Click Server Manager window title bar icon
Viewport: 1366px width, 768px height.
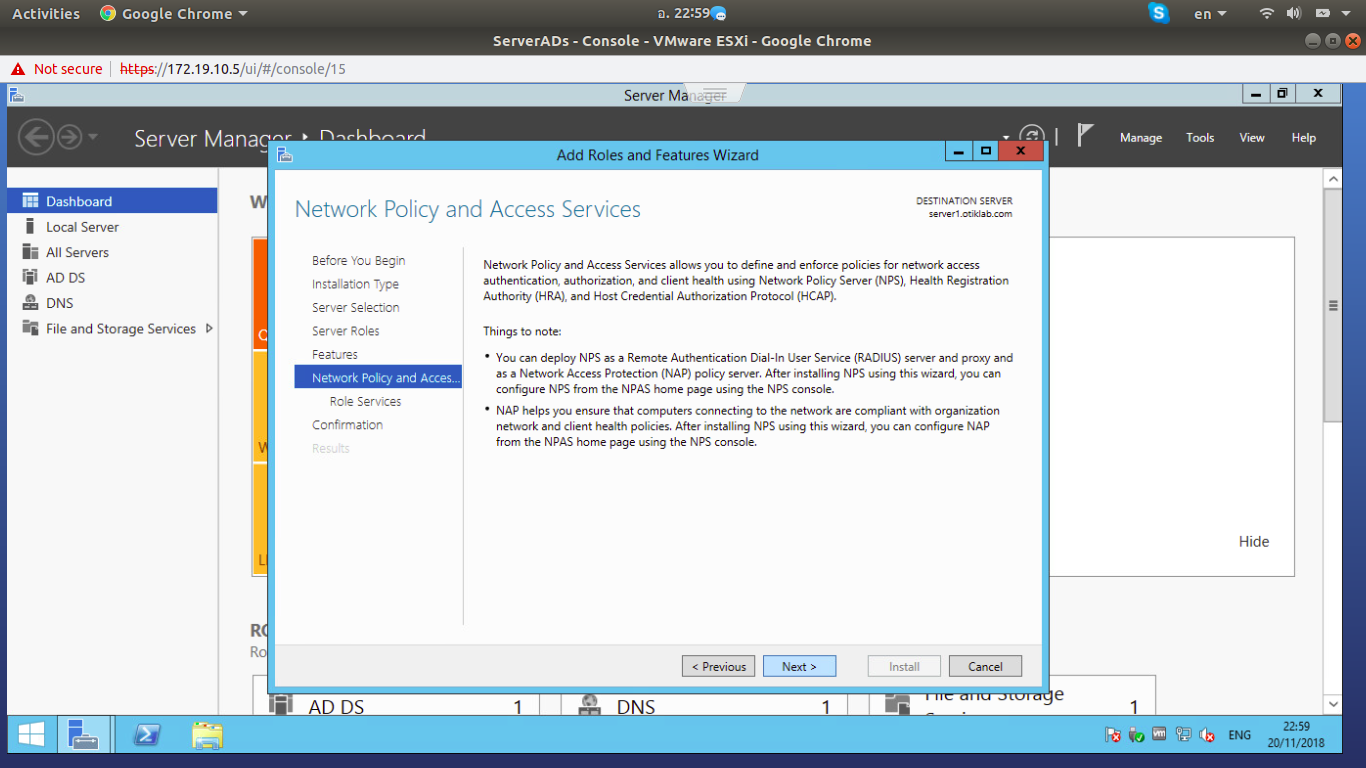pyautogui.click(x=16, y=95)
